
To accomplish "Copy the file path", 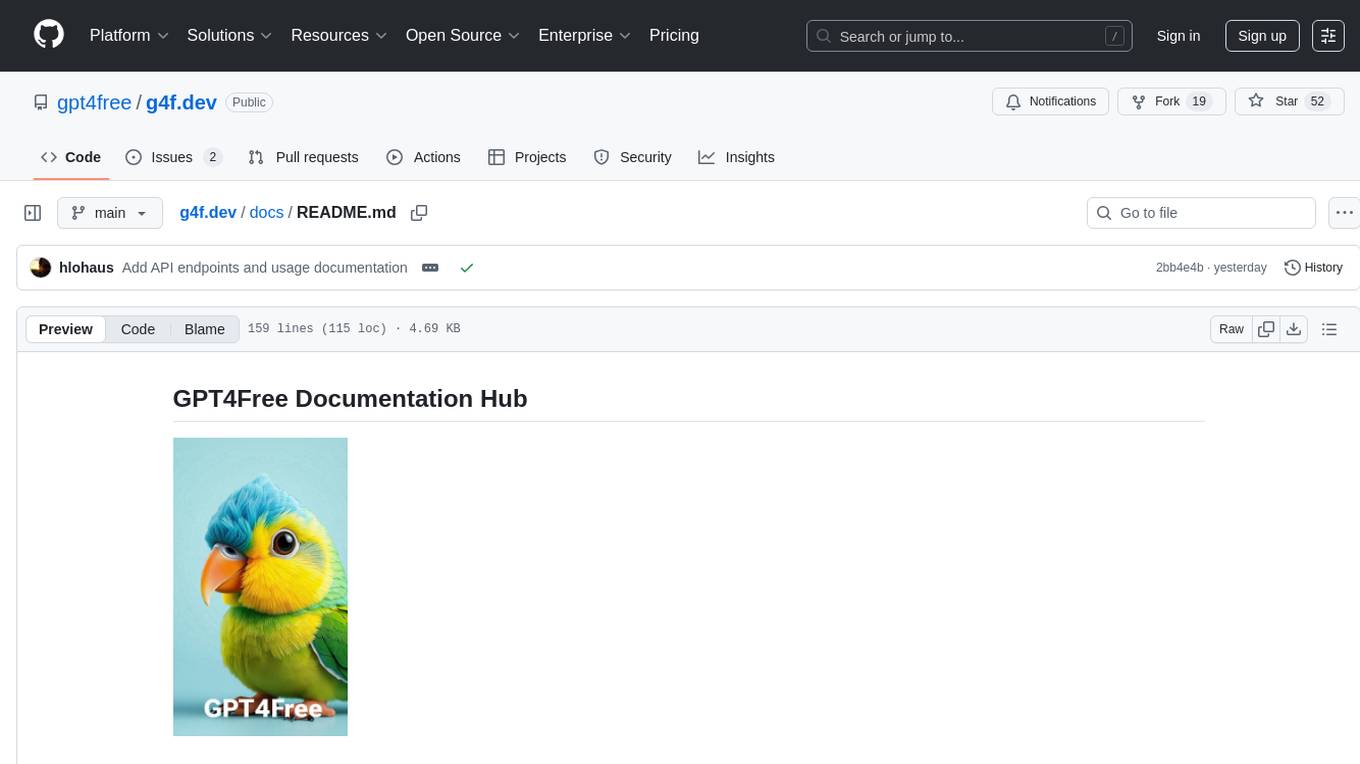I will tap(419, 213).
